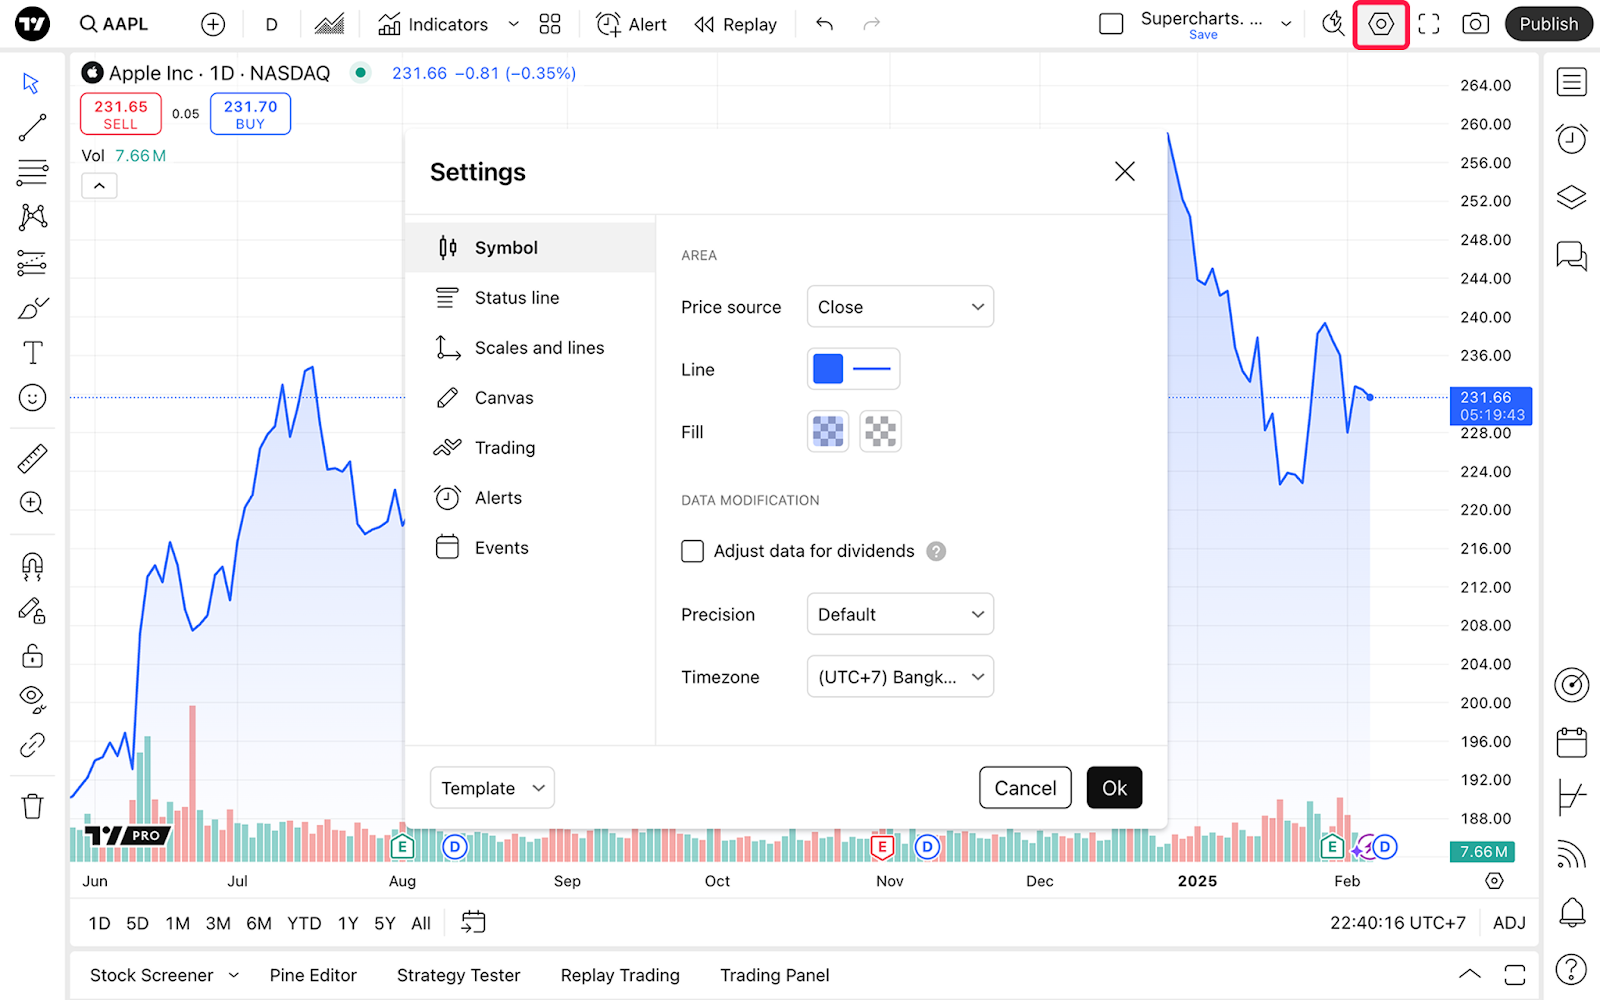The height and width of the screenshot is (1000, 1600).
Task: Open the layout grid selector
Action: (550, 24)
